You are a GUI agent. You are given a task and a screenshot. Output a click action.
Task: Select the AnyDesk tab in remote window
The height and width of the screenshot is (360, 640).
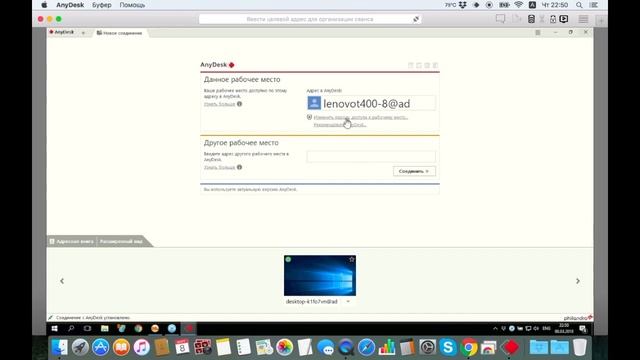[x=62, y=32]
